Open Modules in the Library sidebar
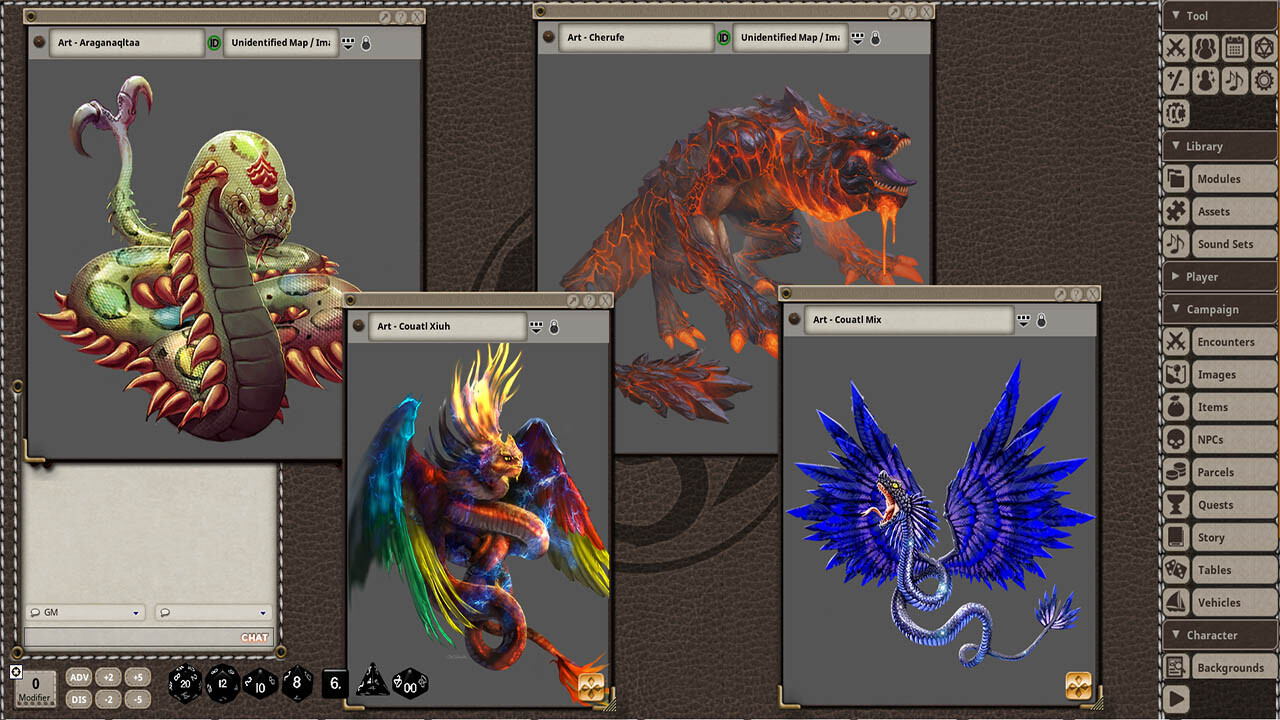 [x=1220, y=178]
